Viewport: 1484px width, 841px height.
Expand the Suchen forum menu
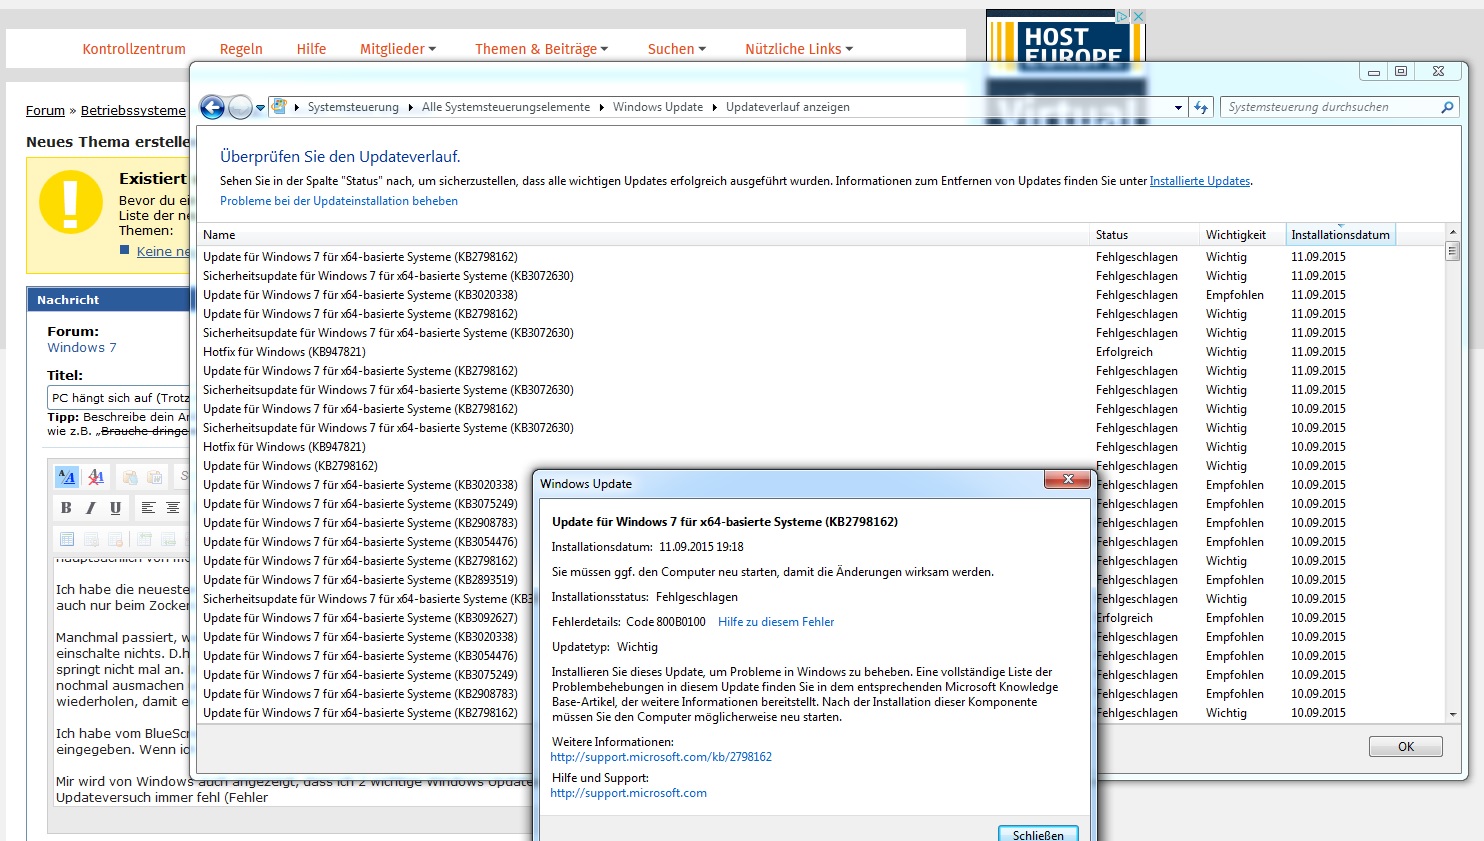(677, 49)
